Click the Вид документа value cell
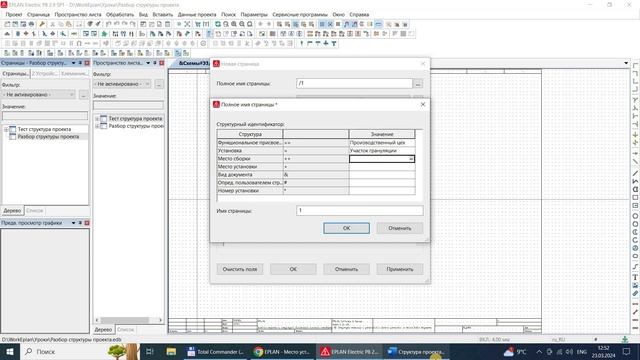The width and height of the screenshot is (640, 360). click(x=382, y=175)
